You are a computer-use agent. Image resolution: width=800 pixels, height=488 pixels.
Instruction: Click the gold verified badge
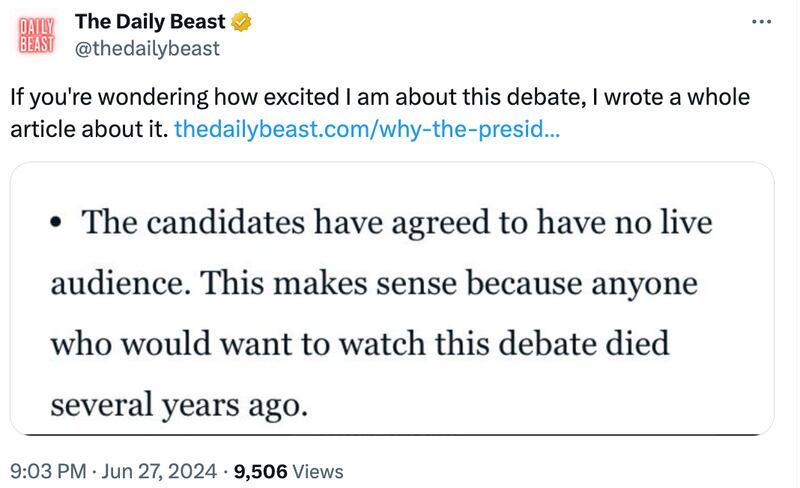240,21
